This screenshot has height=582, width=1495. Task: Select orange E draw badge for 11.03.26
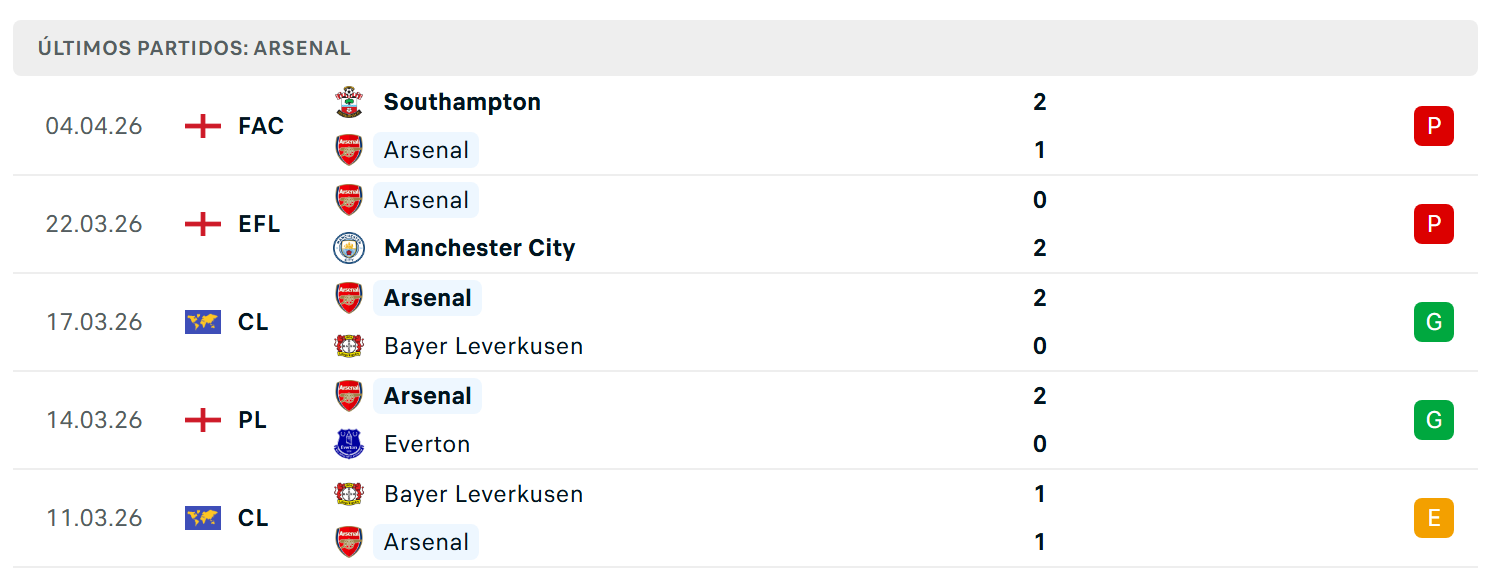[1433, 518]
